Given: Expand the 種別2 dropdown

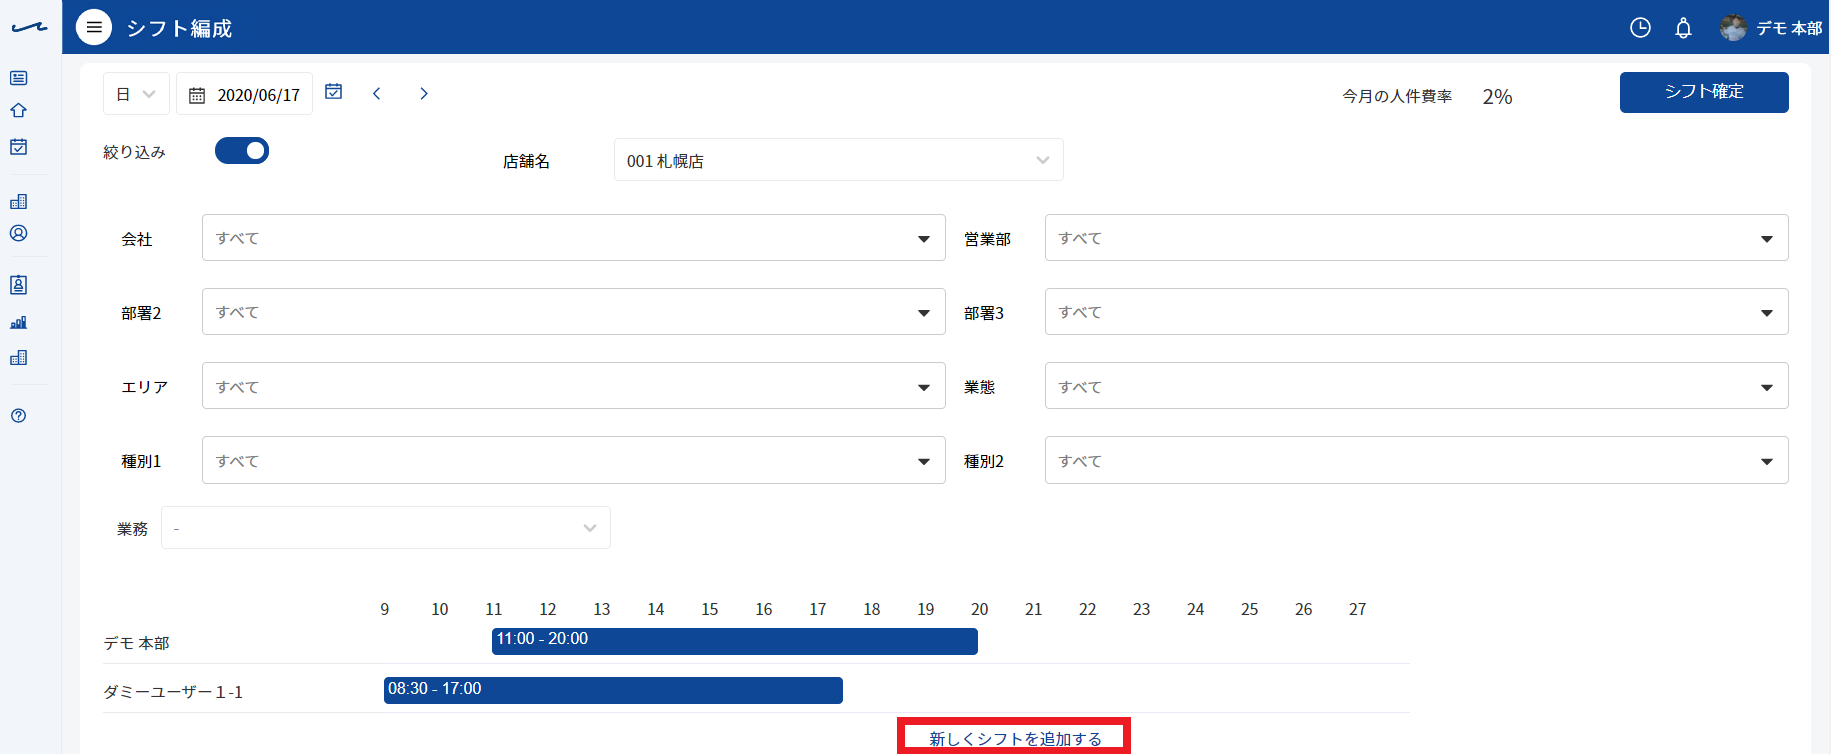Looking at the screenshot, I should 1416,460.
